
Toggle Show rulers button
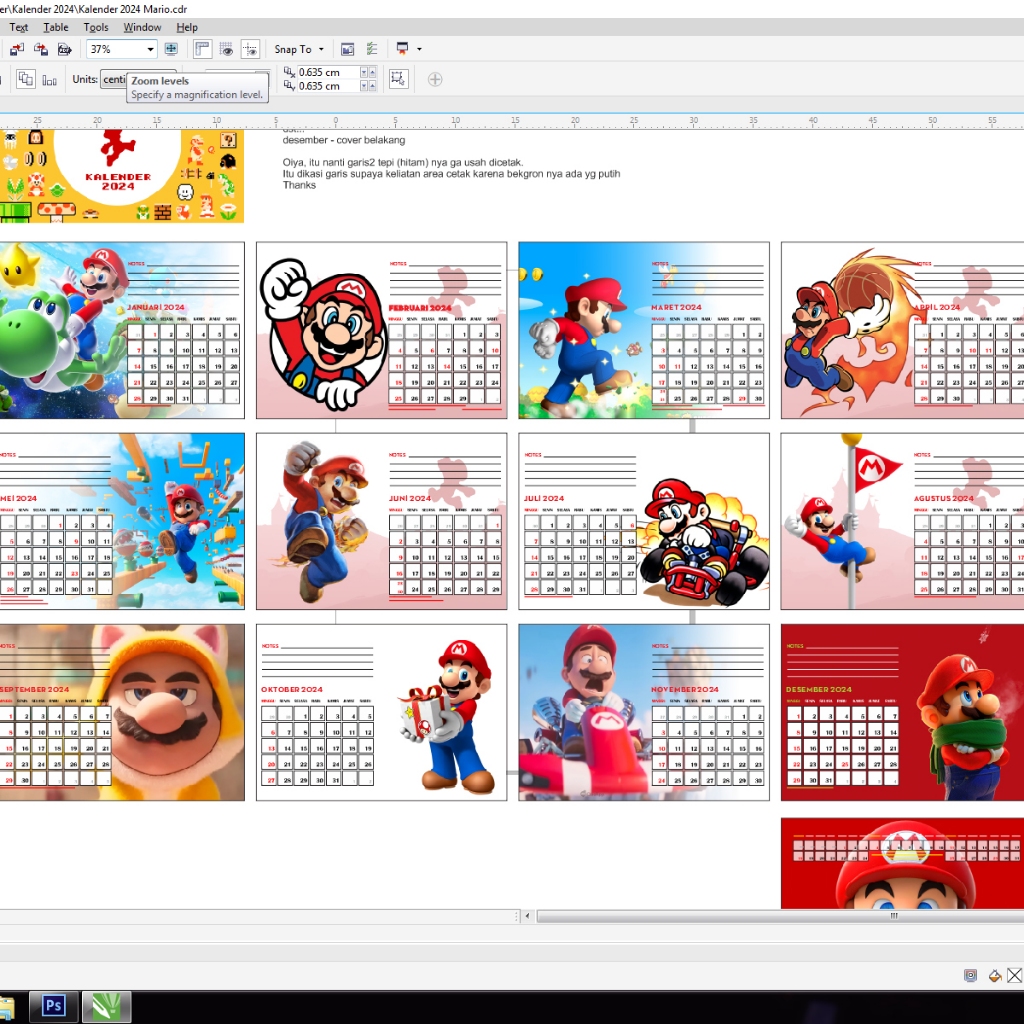coord(203,49)
